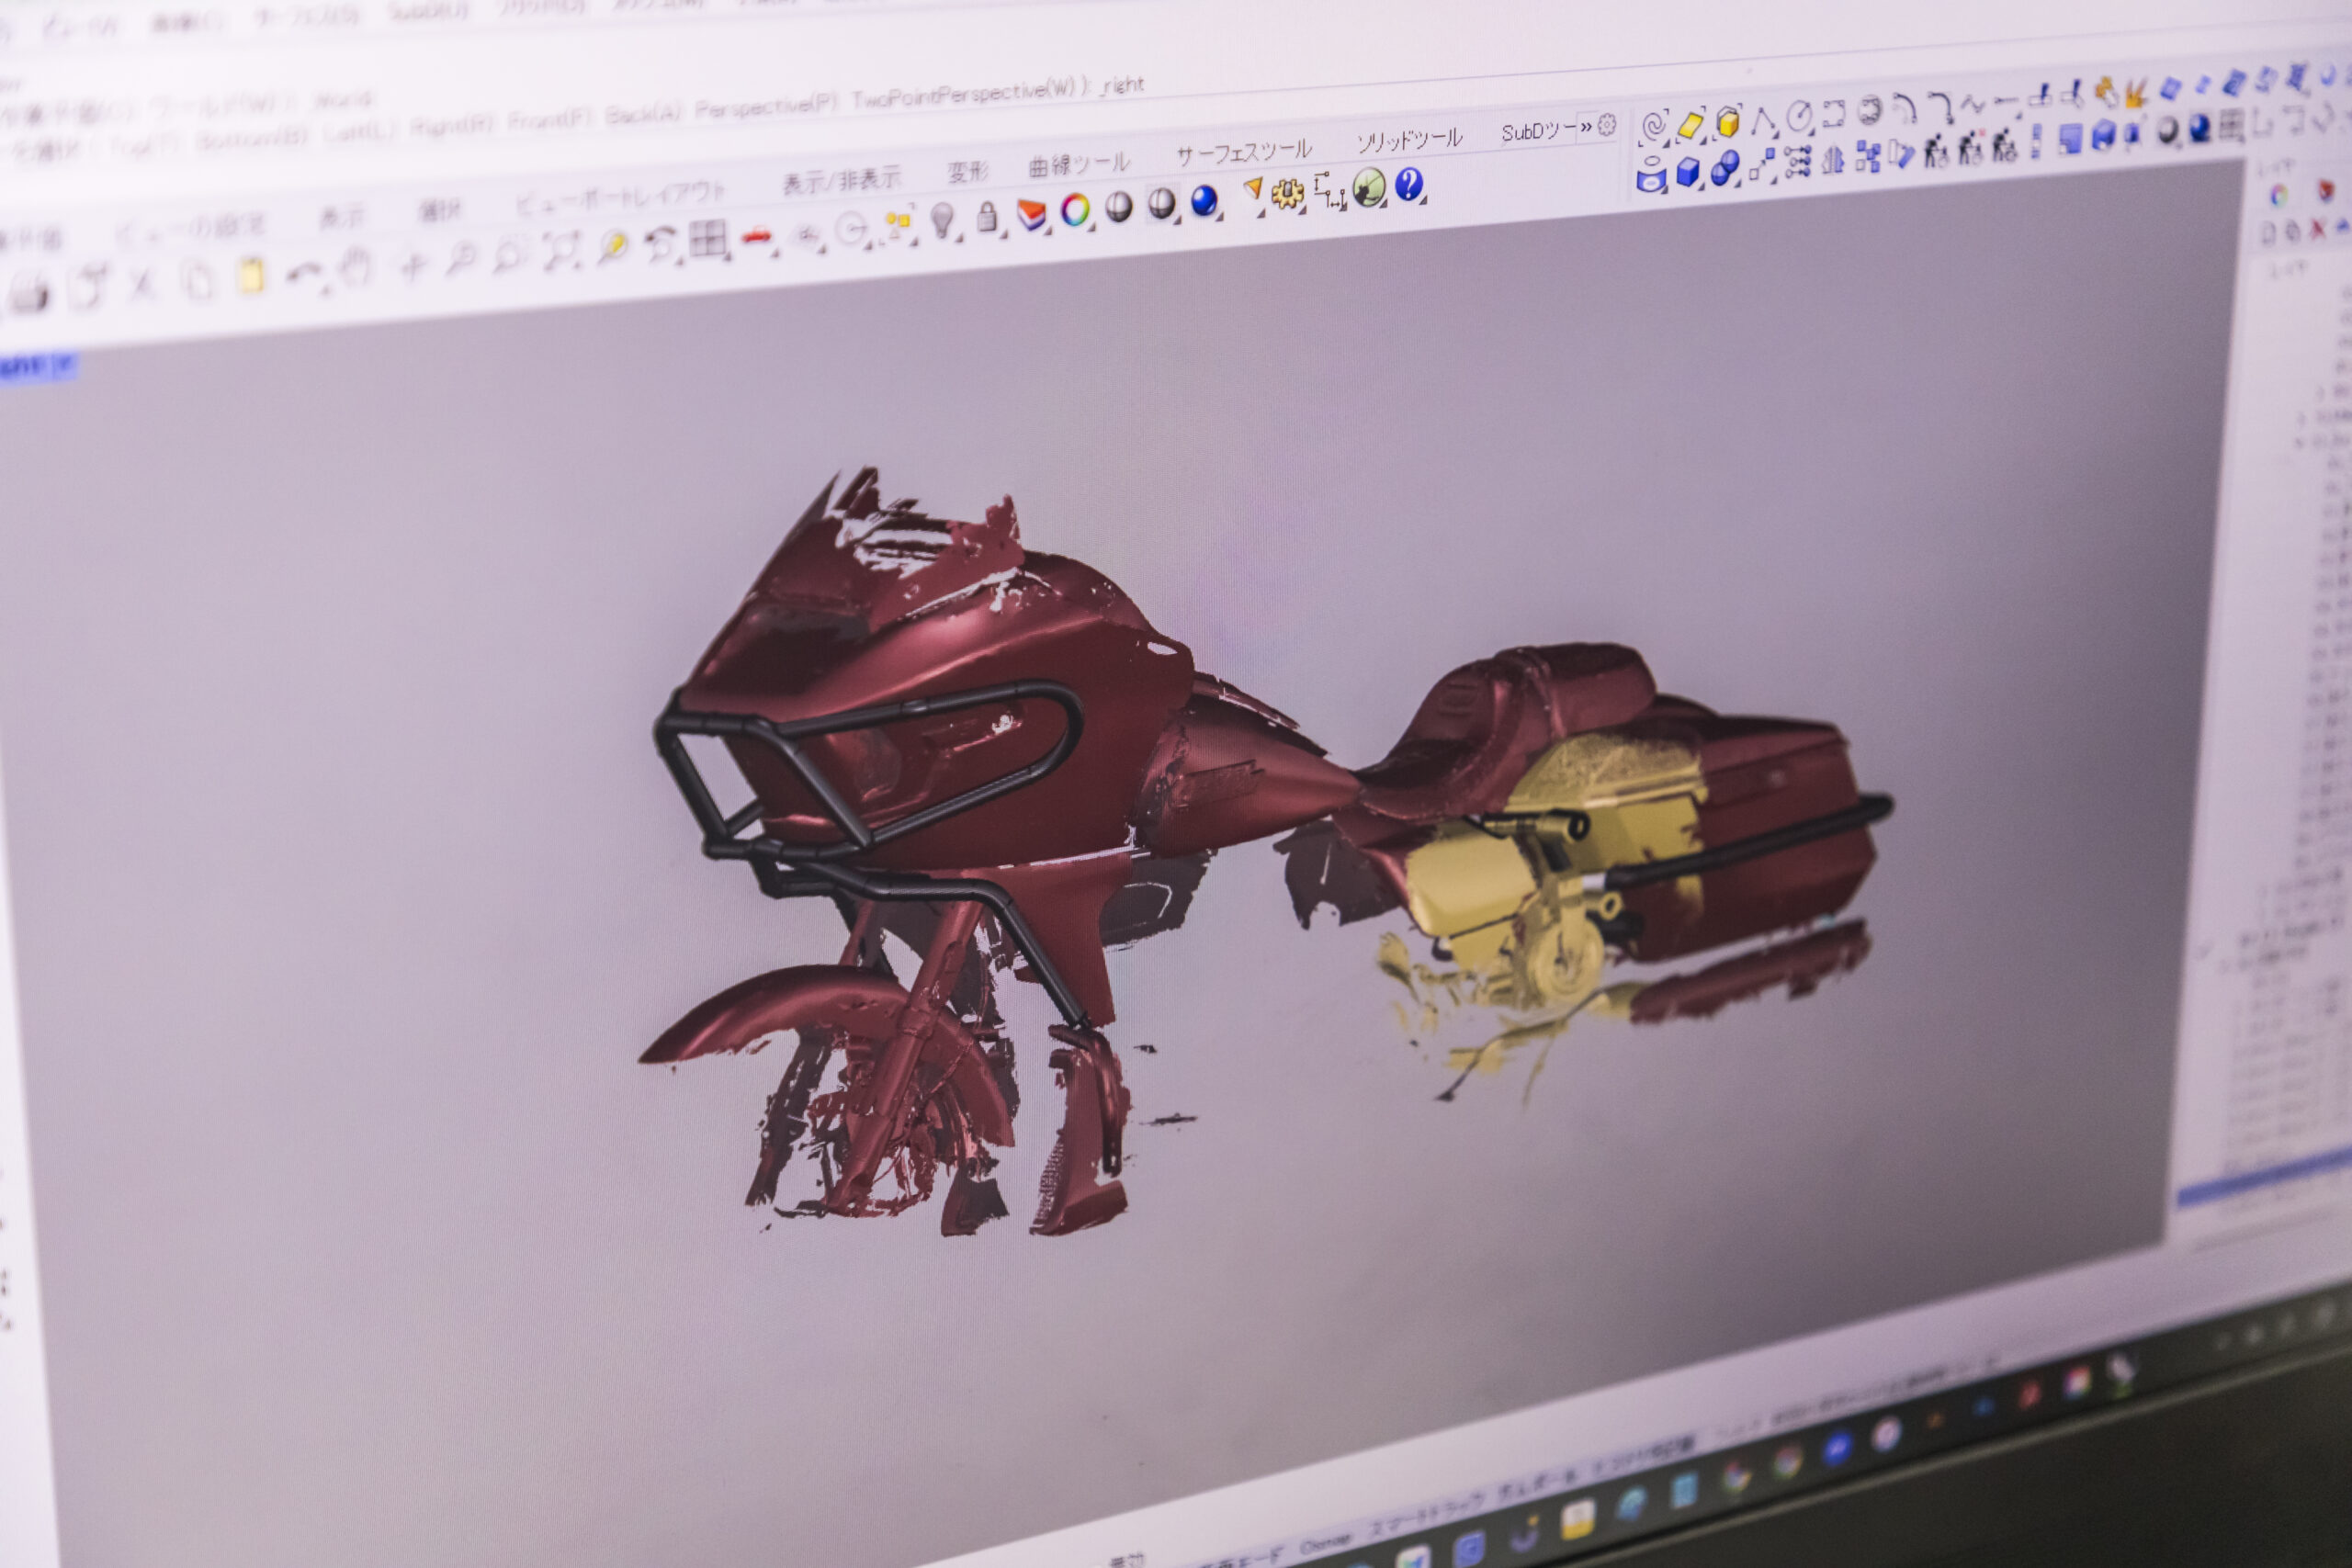This screenshot has height=1568, width=2352.
Task: Open the four-viewport layout grid icon
Action: (708, 239)
